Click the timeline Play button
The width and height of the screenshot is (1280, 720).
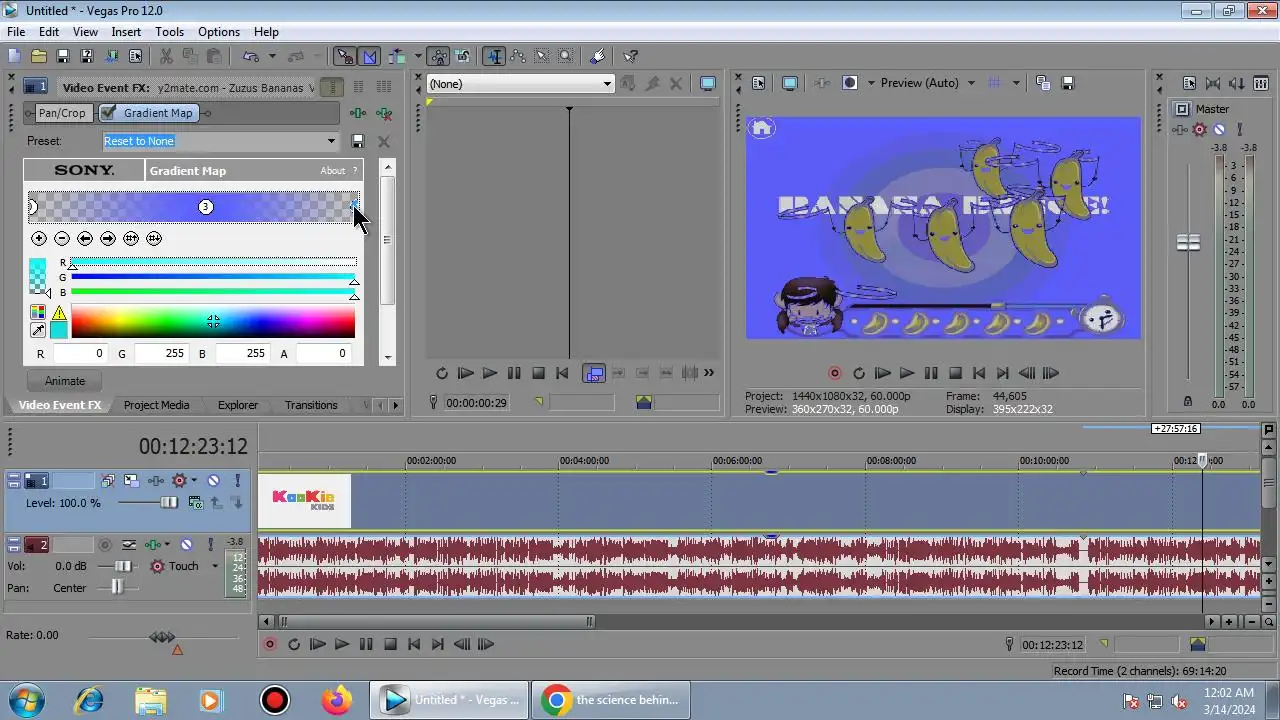pos(342,645)
